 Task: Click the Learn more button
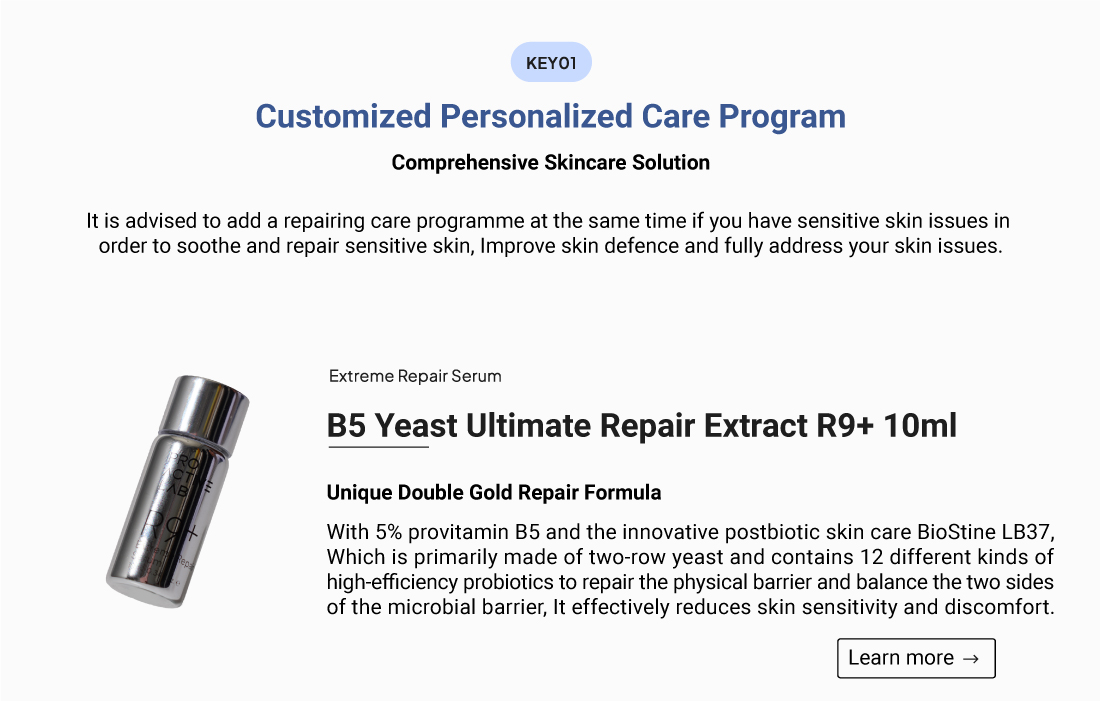(x=915, y=658)
